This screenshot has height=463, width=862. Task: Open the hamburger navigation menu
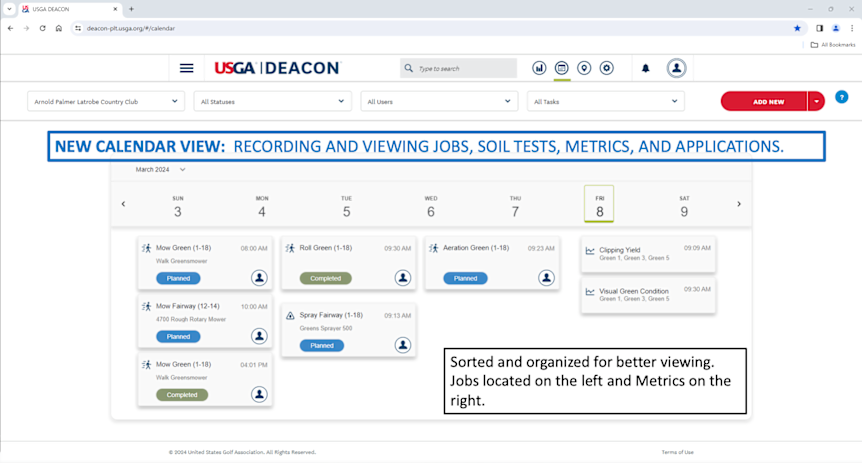186,68
